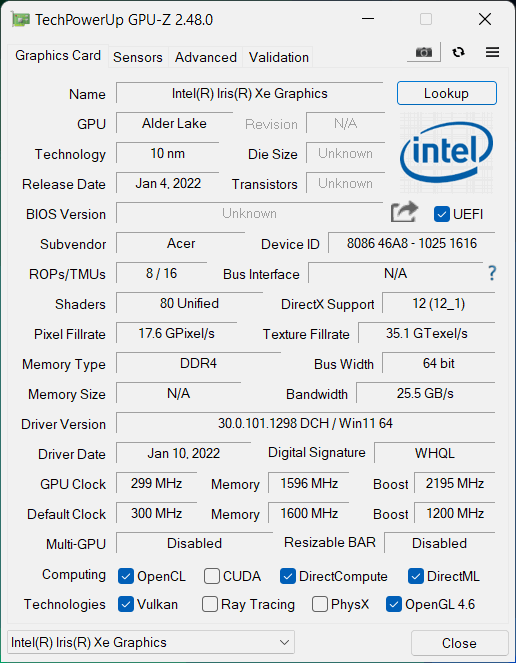Switch to the Sensors tab
516x663 pixels.
(138, 57)
